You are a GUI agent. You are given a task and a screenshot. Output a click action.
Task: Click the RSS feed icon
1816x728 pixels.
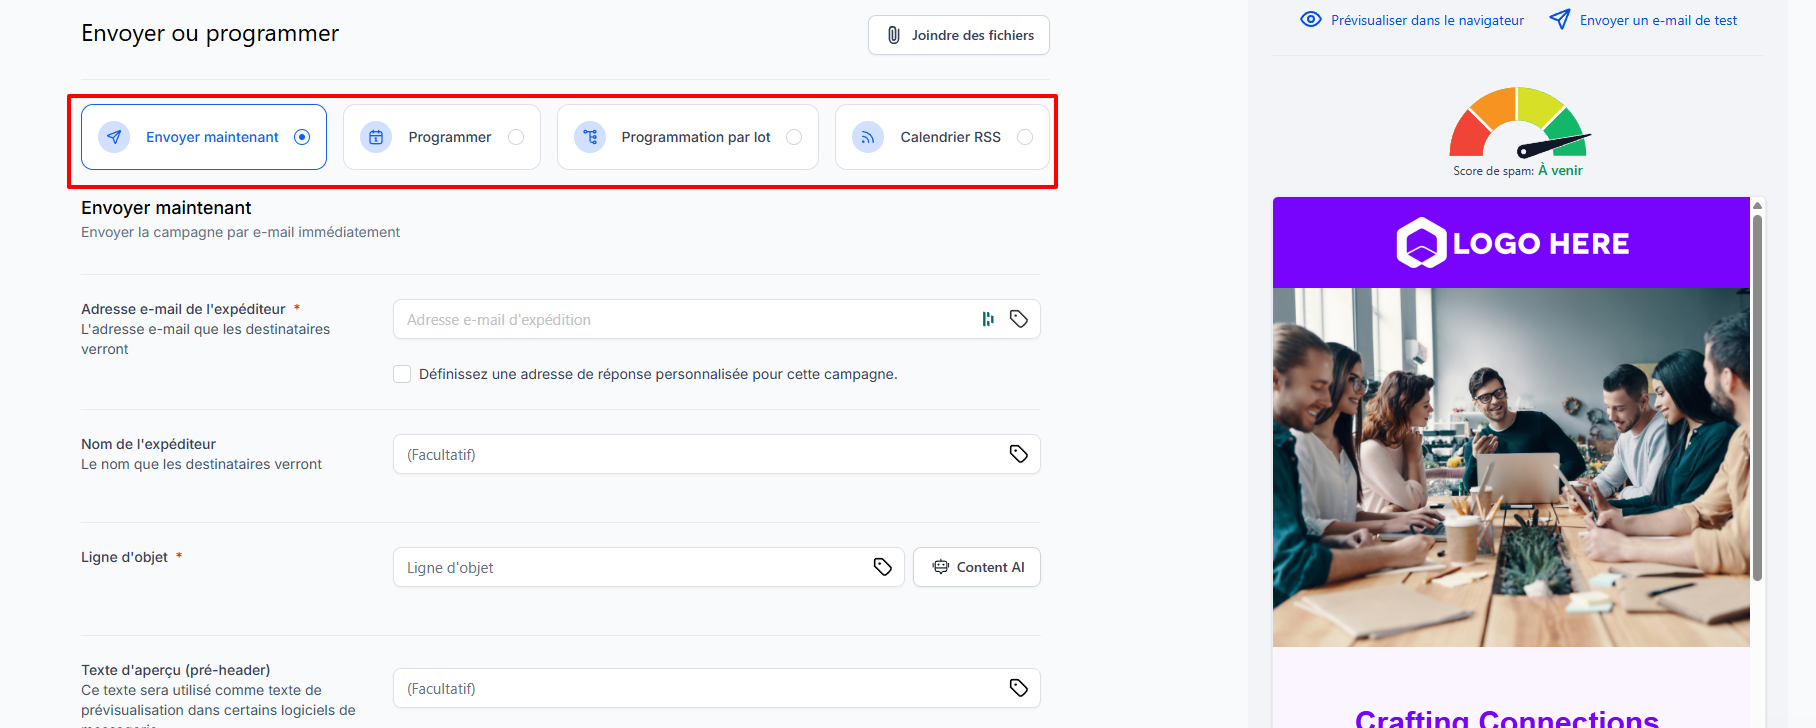click(868, 137)
